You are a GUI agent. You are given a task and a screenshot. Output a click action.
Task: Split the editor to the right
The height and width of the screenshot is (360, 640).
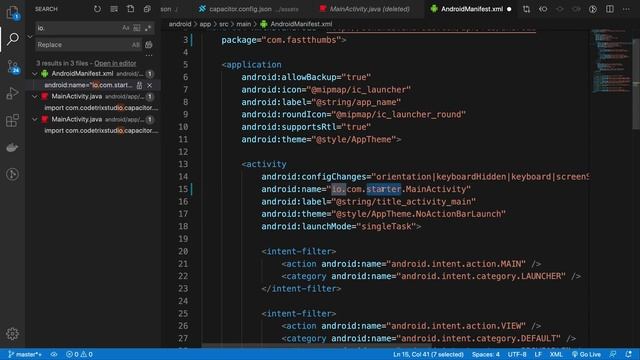pos(610,9)
